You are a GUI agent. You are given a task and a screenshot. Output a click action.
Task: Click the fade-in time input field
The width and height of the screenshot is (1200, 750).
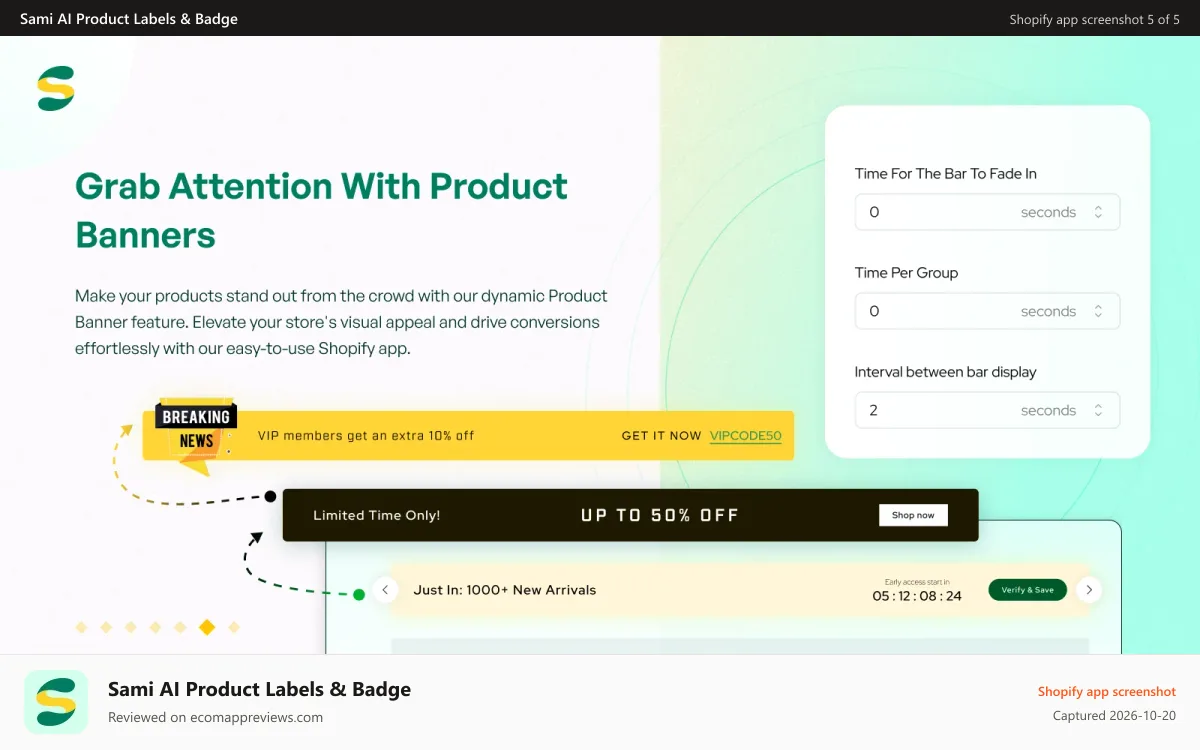pos(987,212)
